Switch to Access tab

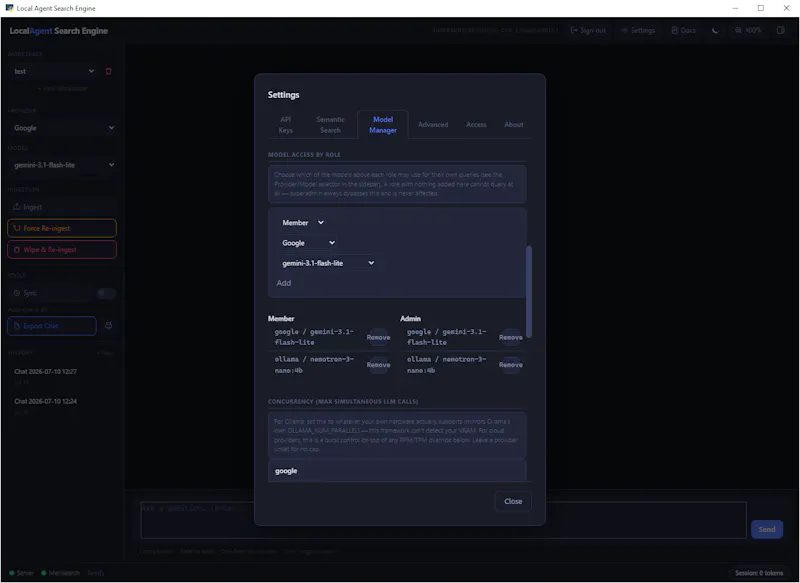pos(476,125)
